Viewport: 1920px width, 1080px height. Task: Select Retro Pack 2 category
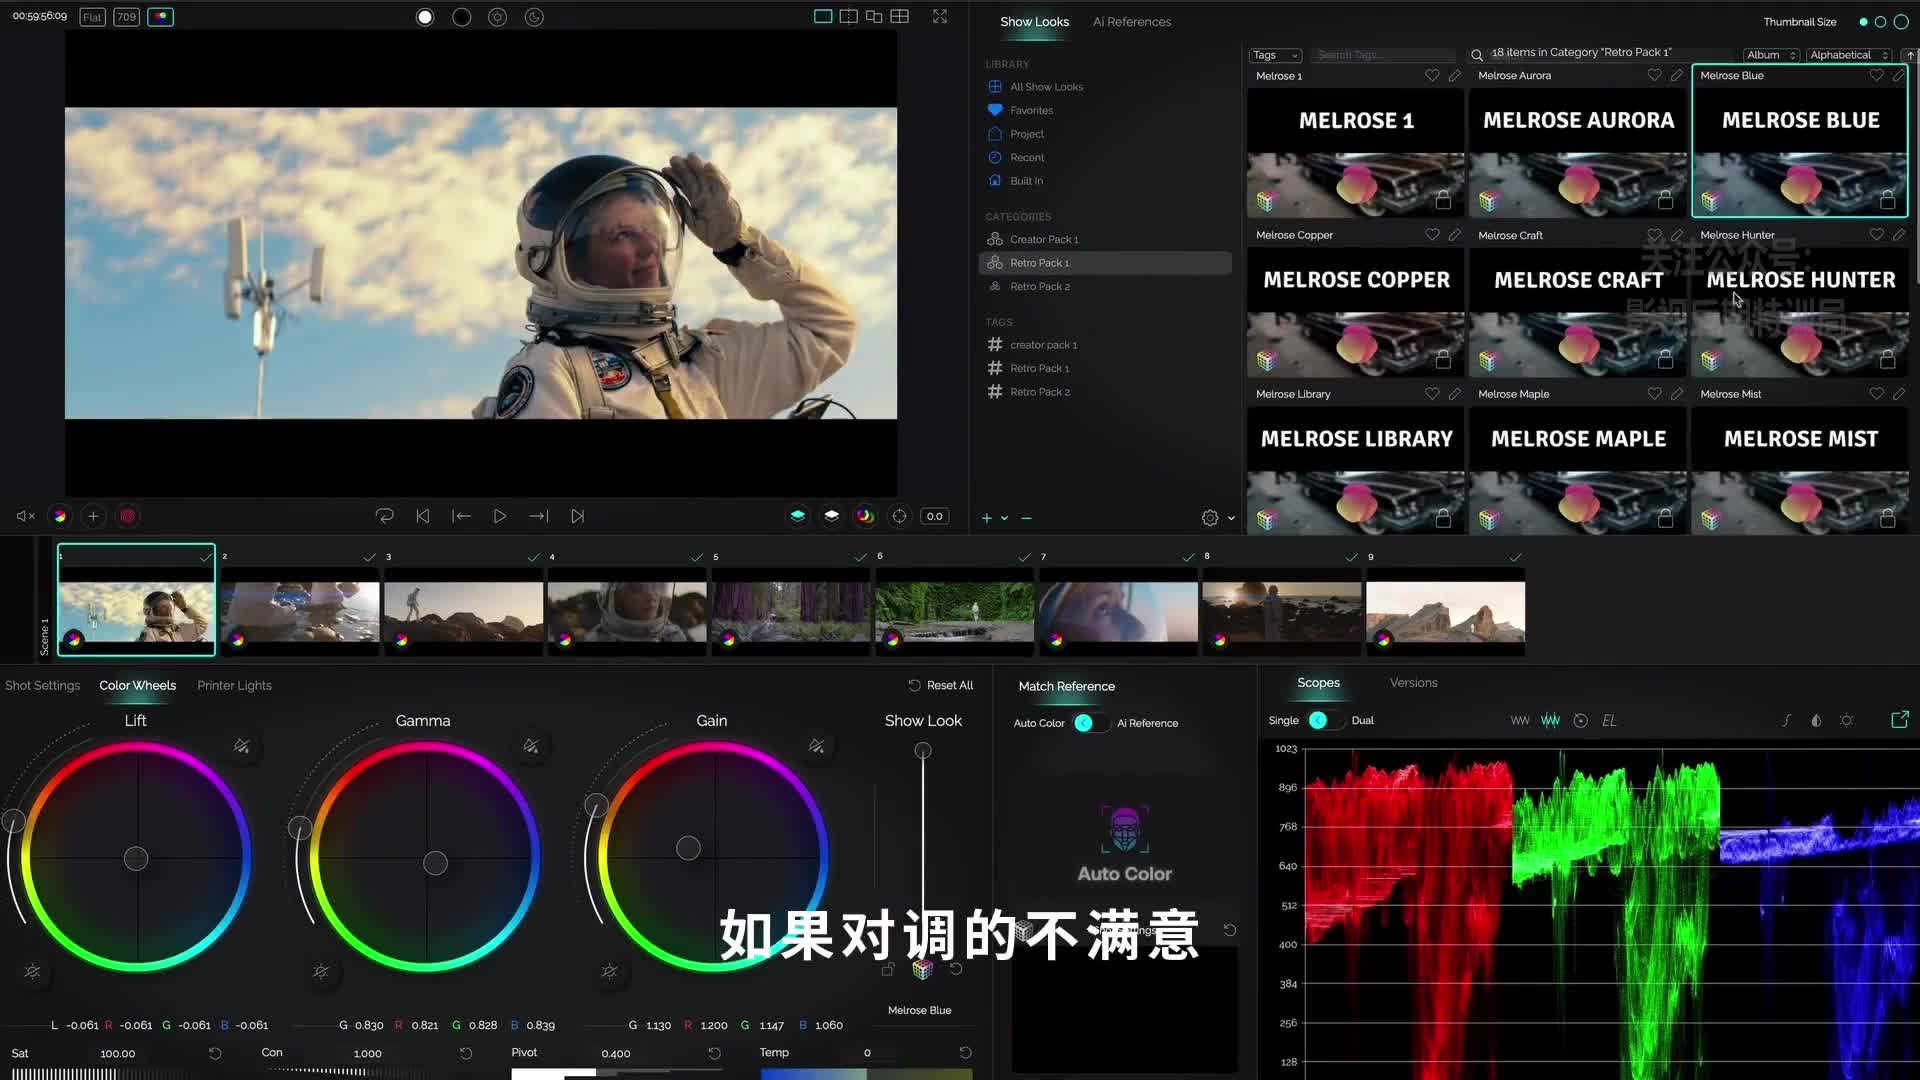tap(1039, 287)
